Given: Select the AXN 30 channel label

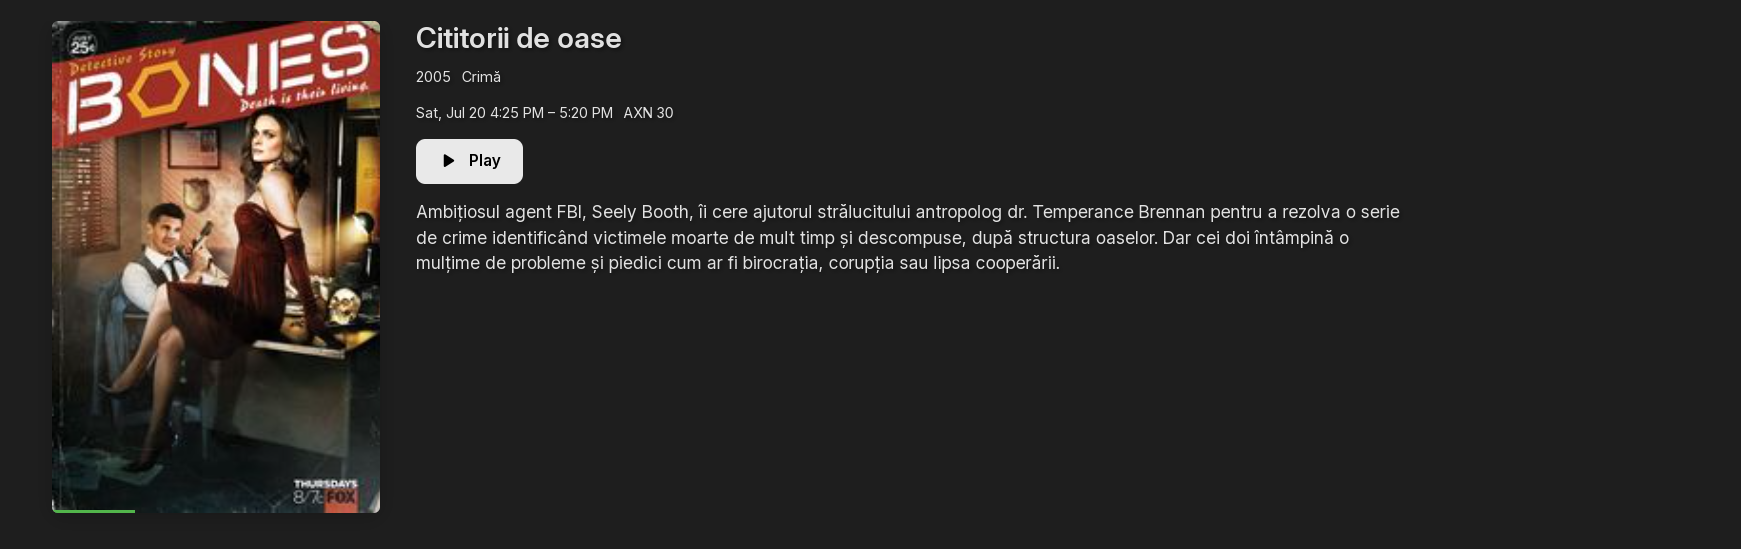Looking at the screenshot, I should (x=648, y=113).
